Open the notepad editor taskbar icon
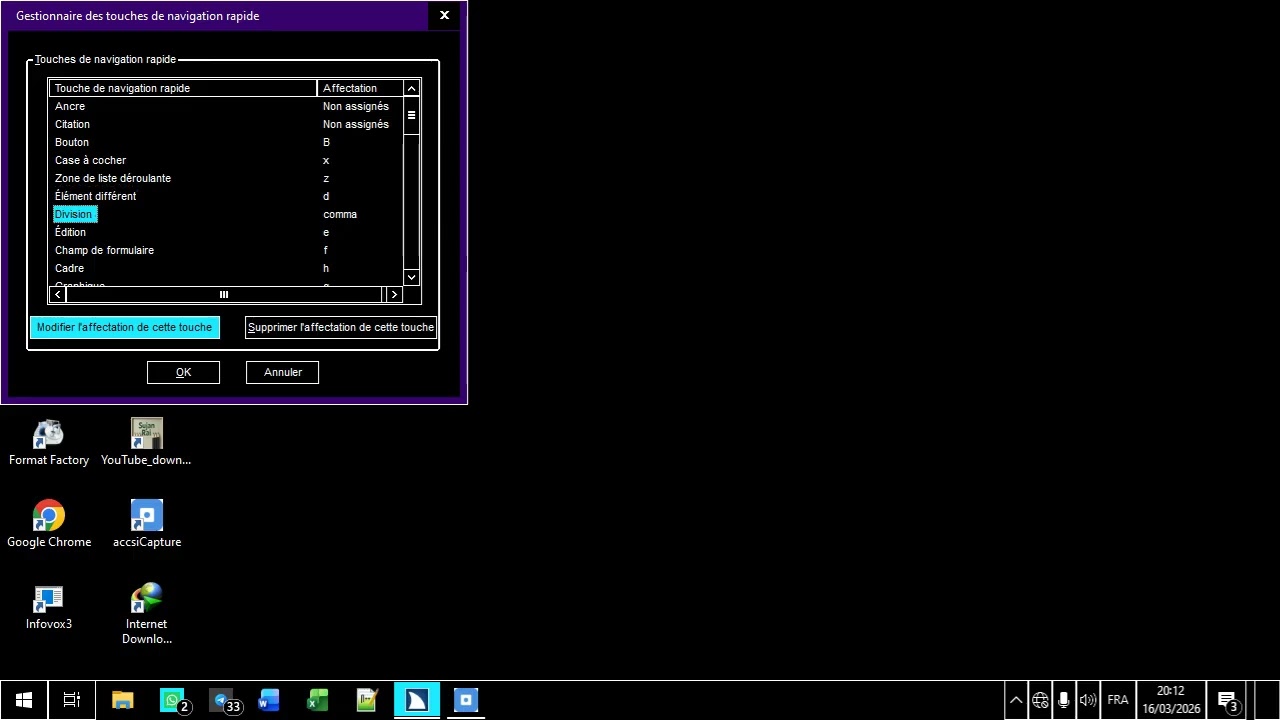This screenshot has width=1280, height=720. pos(367,700)
